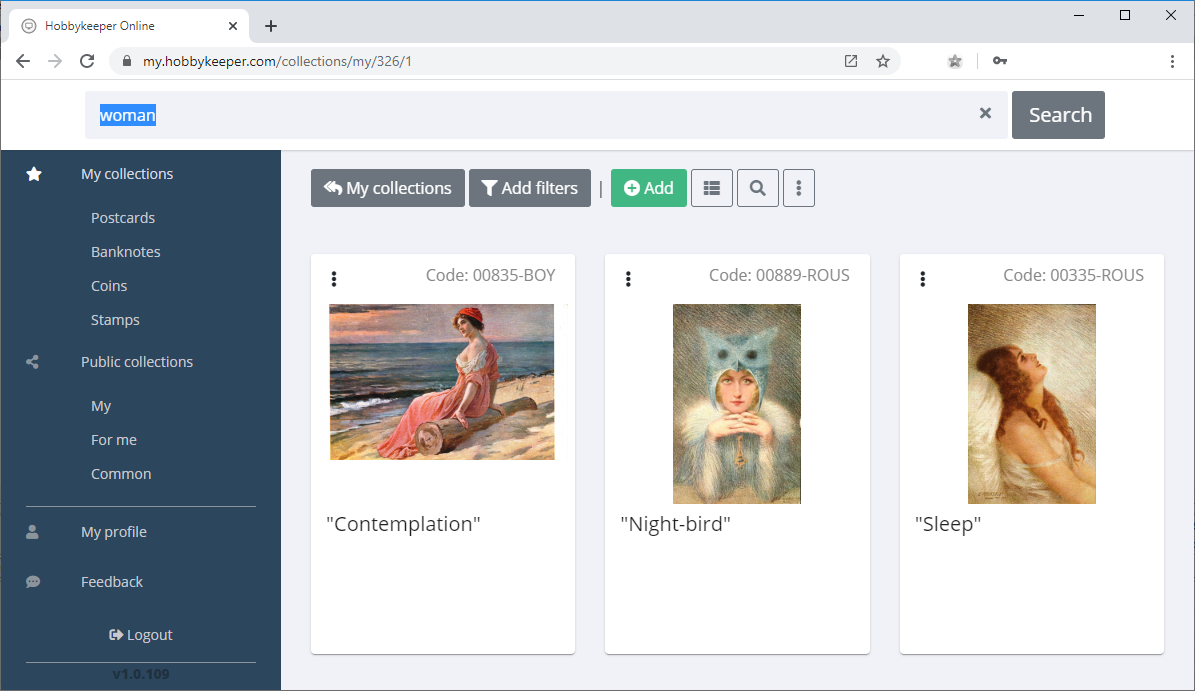Bookmark this page with the star icon
1195x691 pixels.
(x=883, y=61)
